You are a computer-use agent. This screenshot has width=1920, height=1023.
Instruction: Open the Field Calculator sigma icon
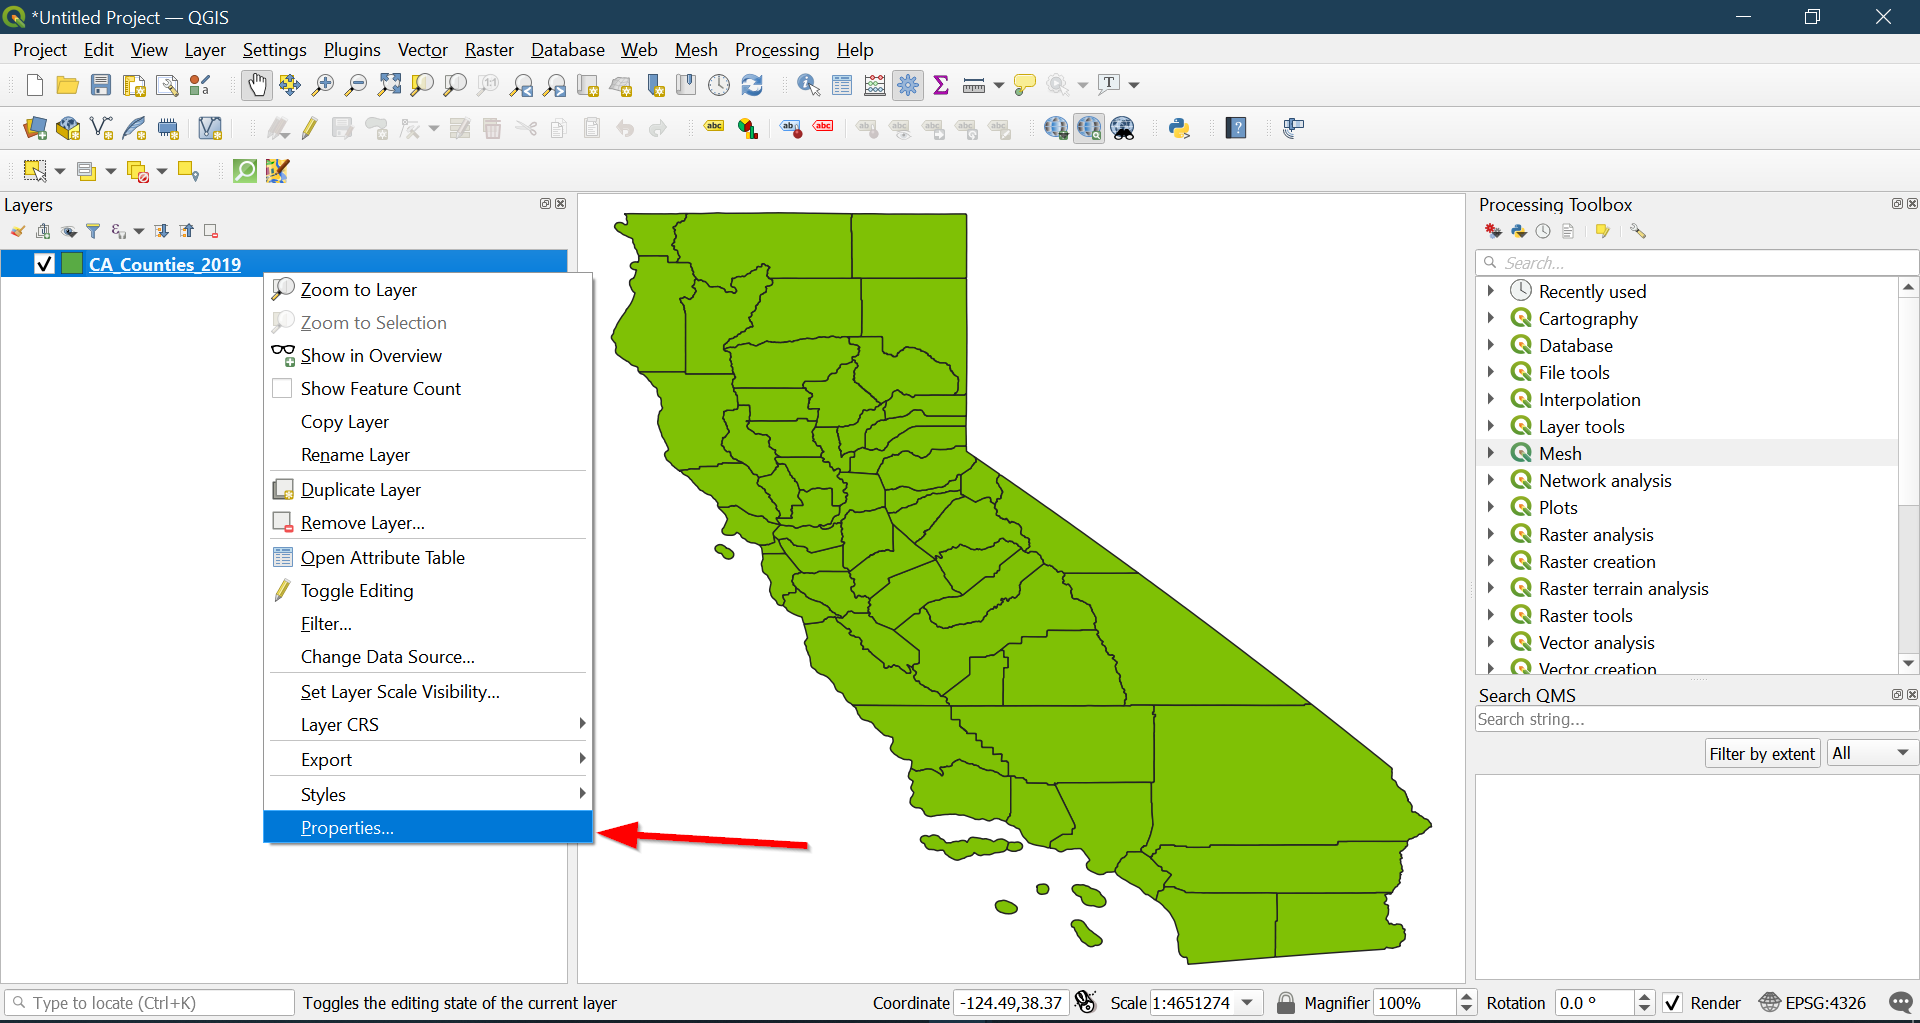click(940, 86)
